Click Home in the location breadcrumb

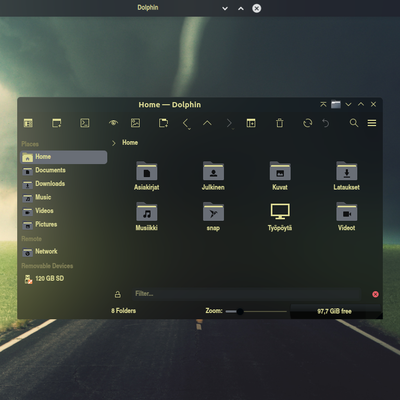coord(130,143)
